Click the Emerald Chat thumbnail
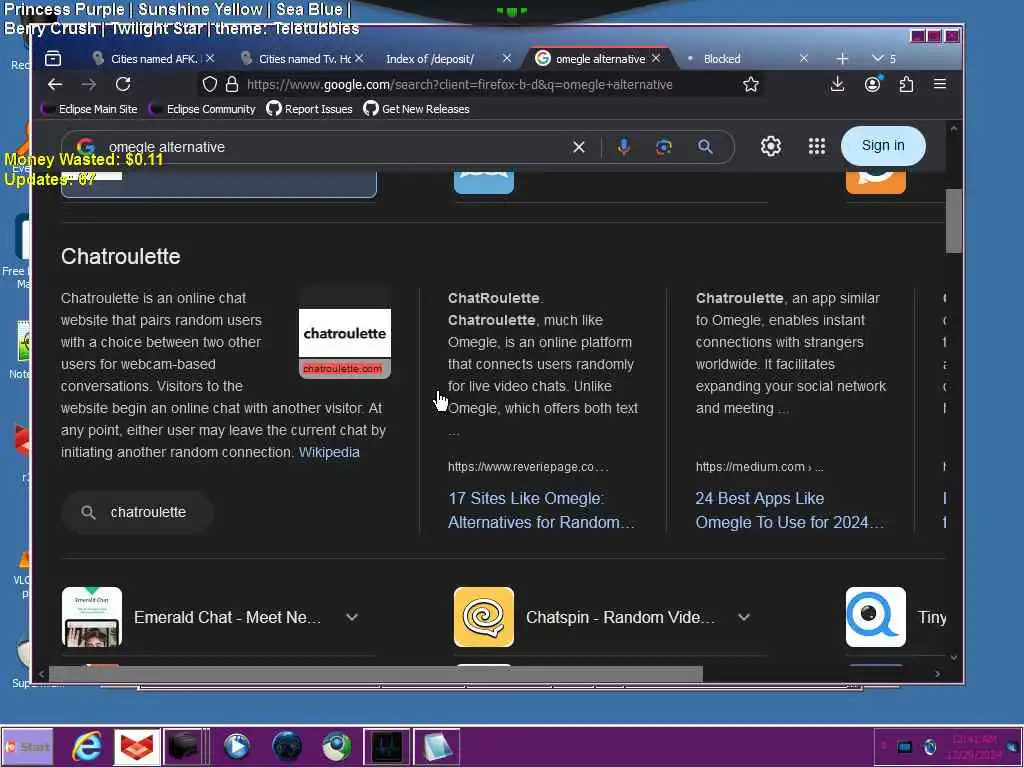1024x768 pixels. (92, 617)
